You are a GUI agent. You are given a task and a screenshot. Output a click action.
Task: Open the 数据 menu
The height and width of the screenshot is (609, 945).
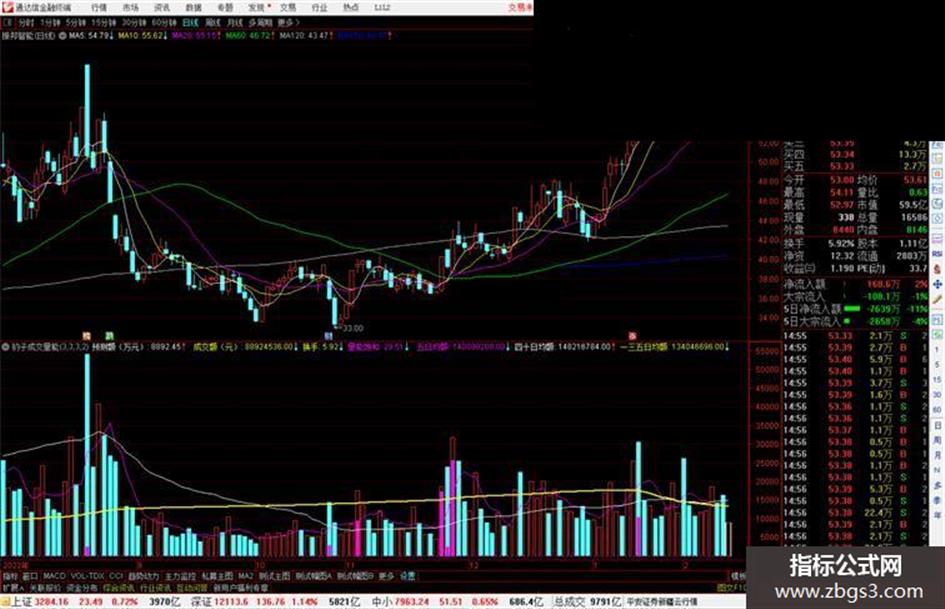coord(193,8)
